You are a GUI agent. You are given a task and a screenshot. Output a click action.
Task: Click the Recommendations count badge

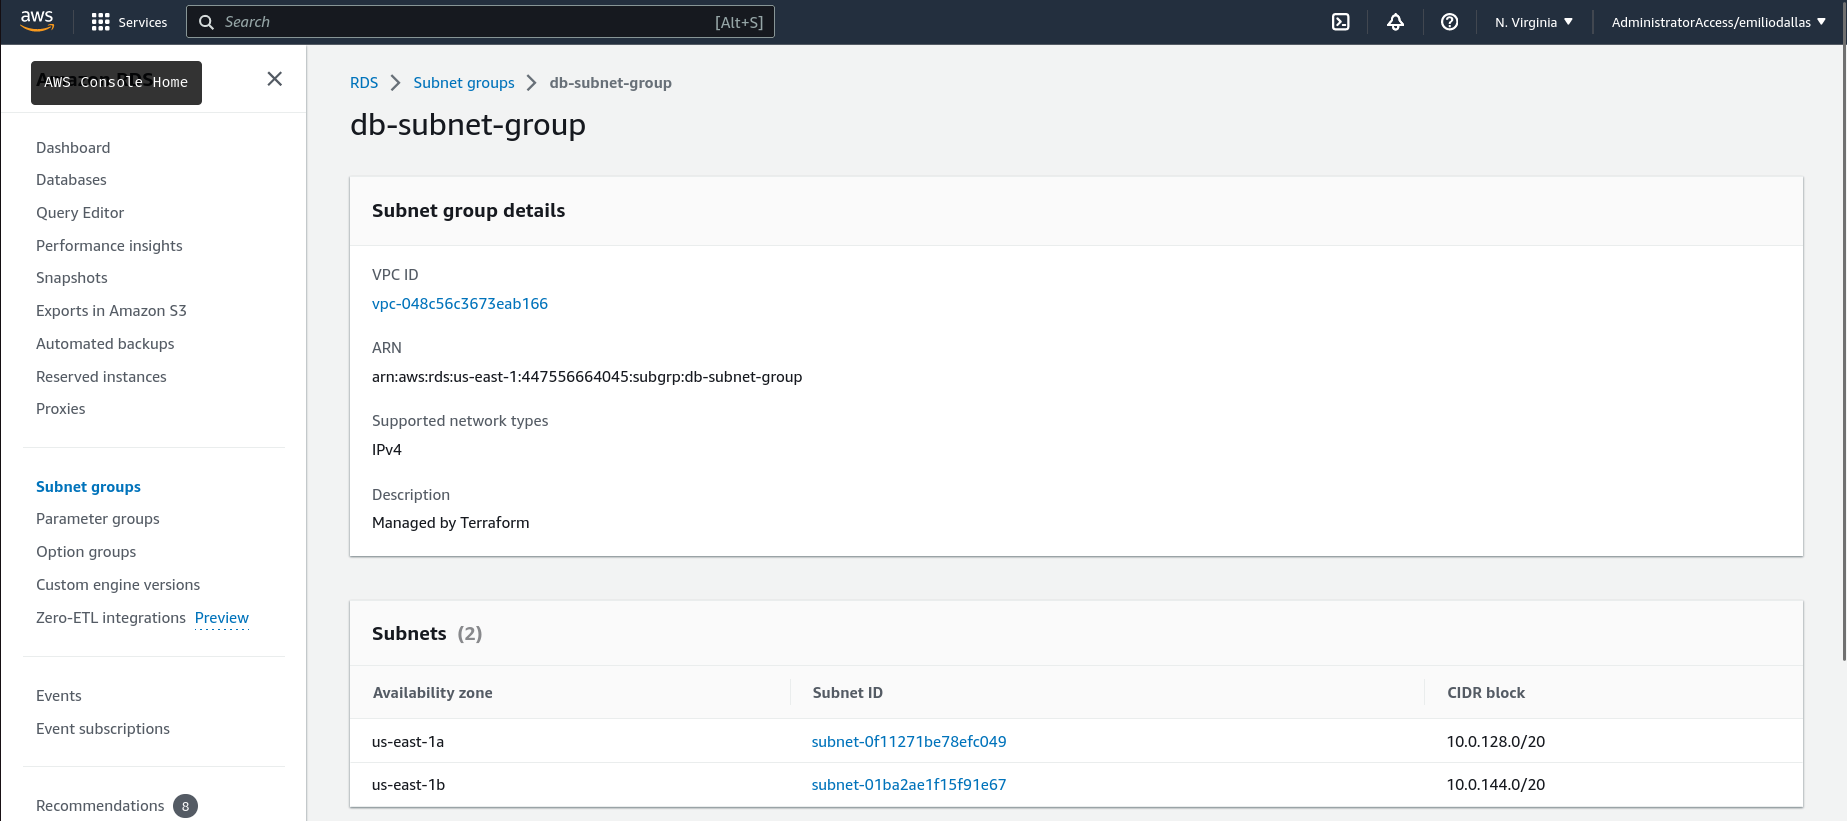[185, 806]
